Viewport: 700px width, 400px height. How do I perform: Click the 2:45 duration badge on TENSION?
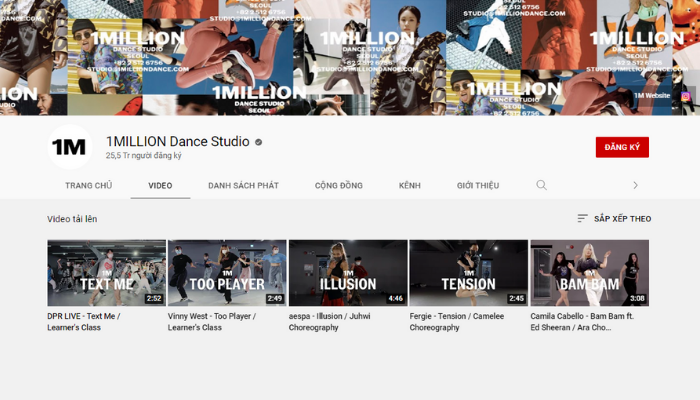pyautogui.click(x=517, y=299)
